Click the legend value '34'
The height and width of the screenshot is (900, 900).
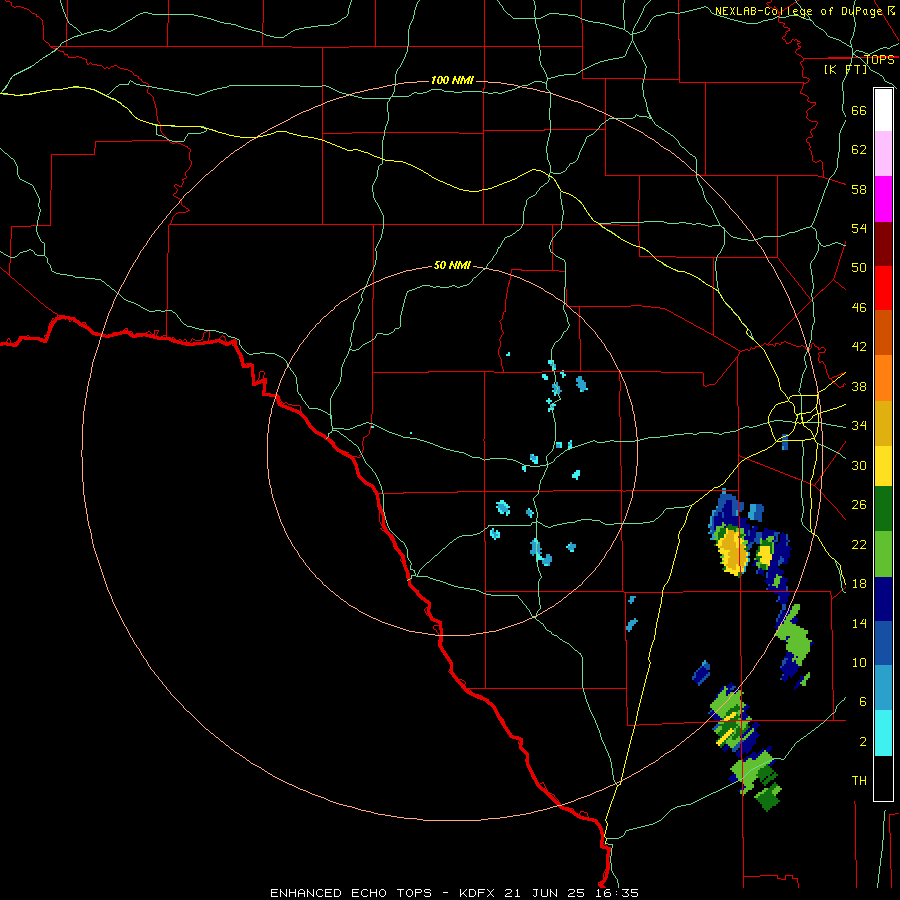pos(859,426)
